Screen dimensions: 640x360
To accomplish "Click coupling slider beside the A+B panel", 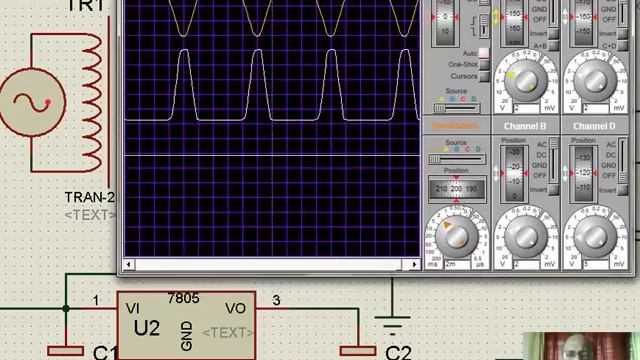I will pyautogui.click(x=553, y=12).
